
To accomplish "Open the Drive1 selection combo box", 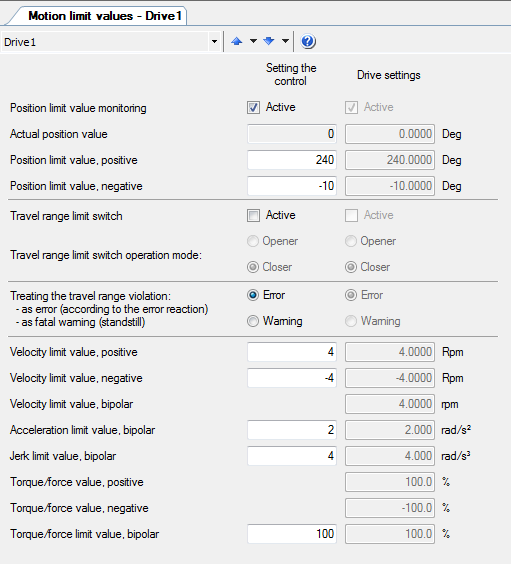I will pos(111,42).
